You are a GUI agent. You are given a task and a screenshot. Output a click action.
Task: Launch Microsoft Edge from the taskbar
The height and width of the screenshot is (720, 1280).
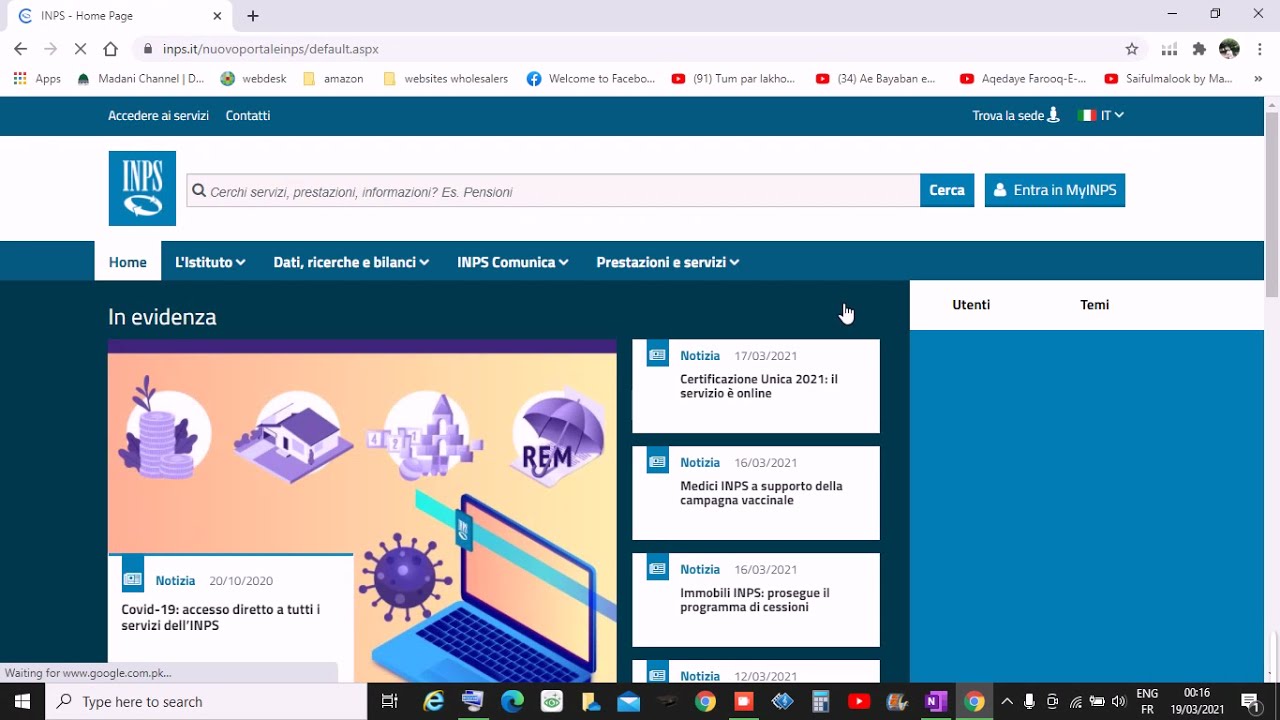(512, 701)
